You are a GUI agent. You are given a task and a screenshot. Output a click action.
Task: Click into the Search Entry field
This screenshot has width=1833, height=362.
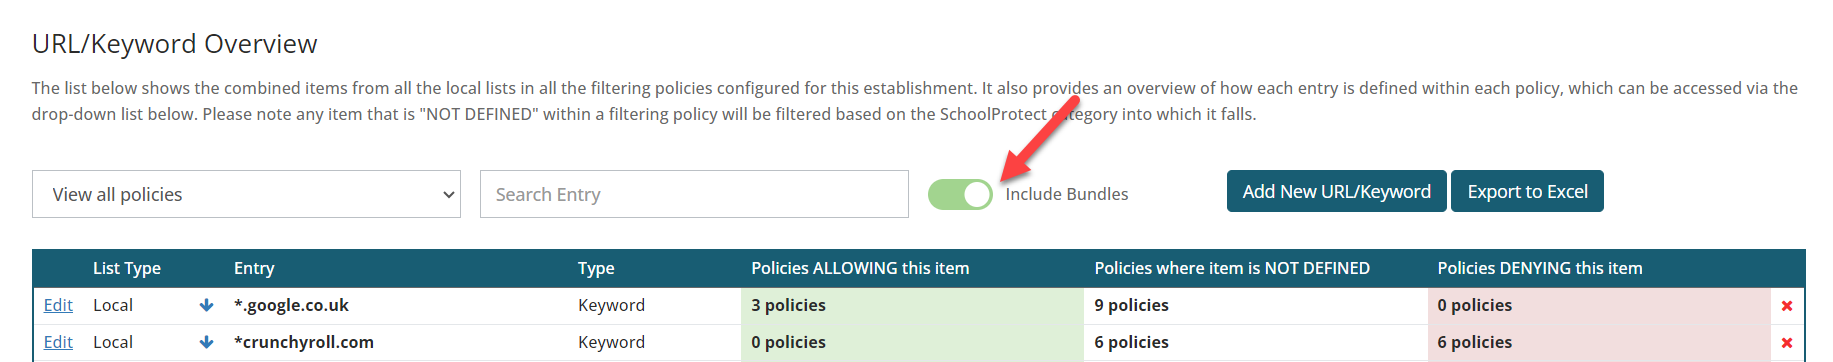click(x=694, y=194)
